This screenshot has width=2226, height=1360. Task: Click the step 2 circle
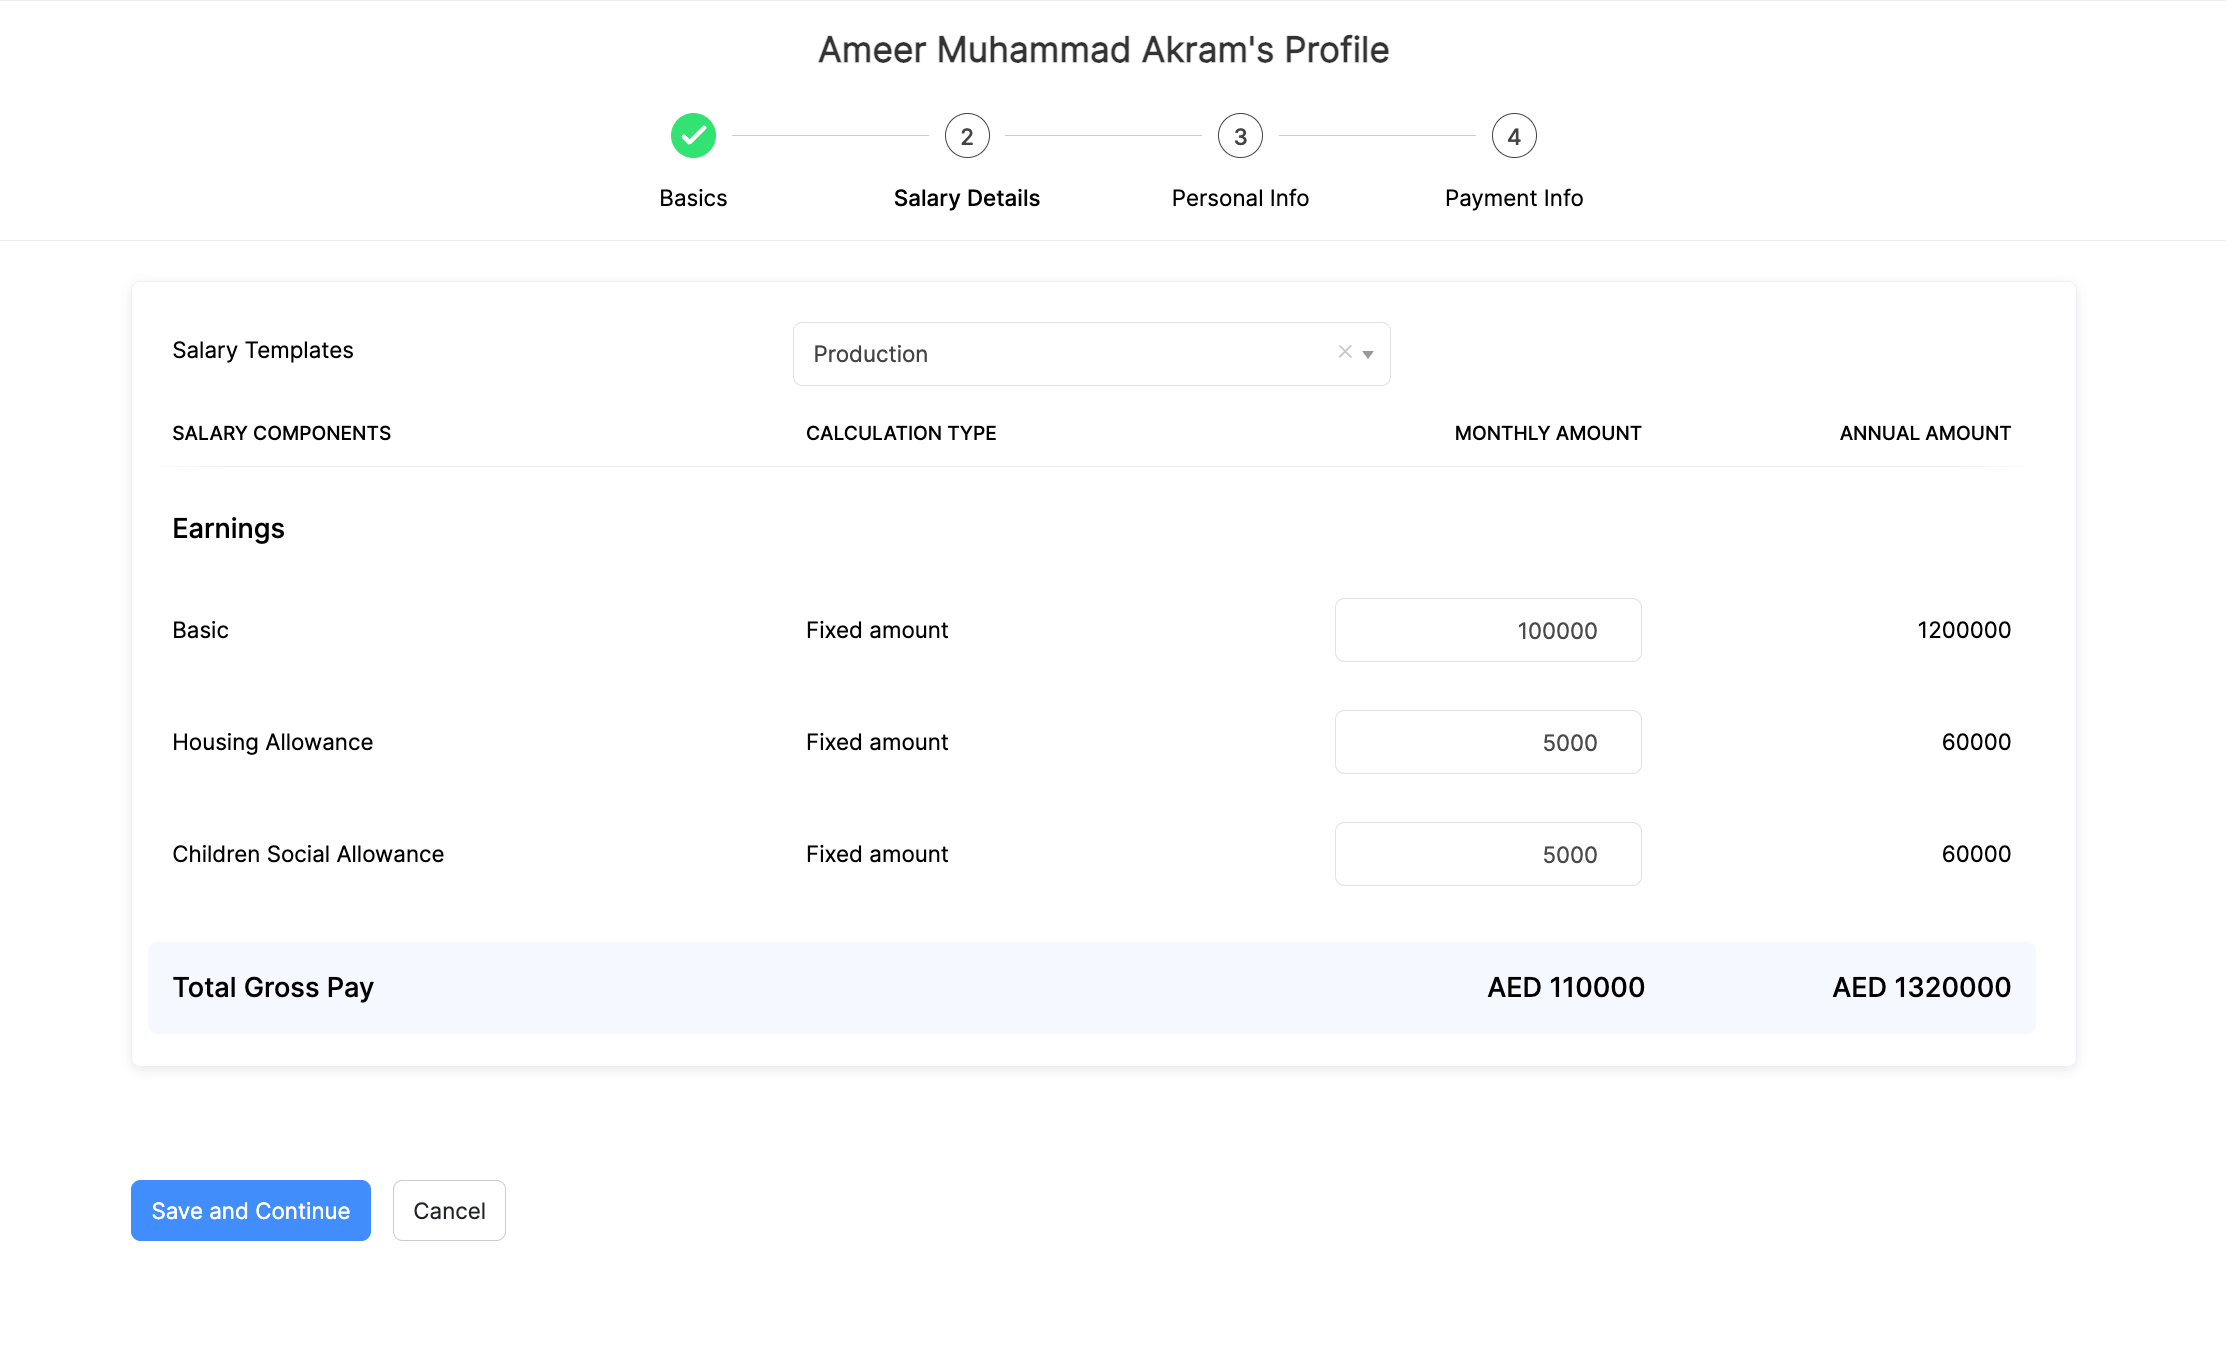pyautogui.click(x=966, y=136)
